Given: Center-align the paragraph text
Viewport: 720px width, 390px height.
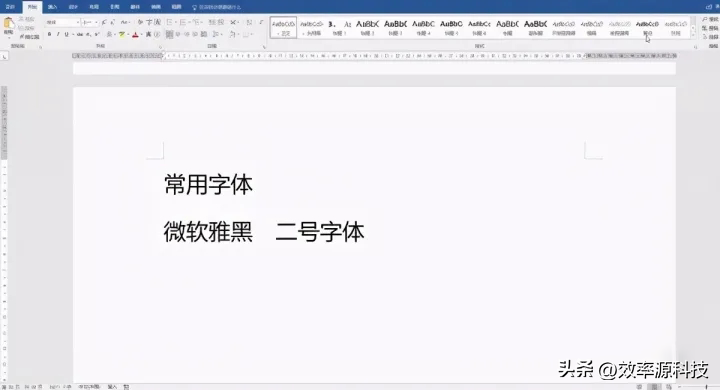Looking at the screenshot, I should [x=178, y=34].
